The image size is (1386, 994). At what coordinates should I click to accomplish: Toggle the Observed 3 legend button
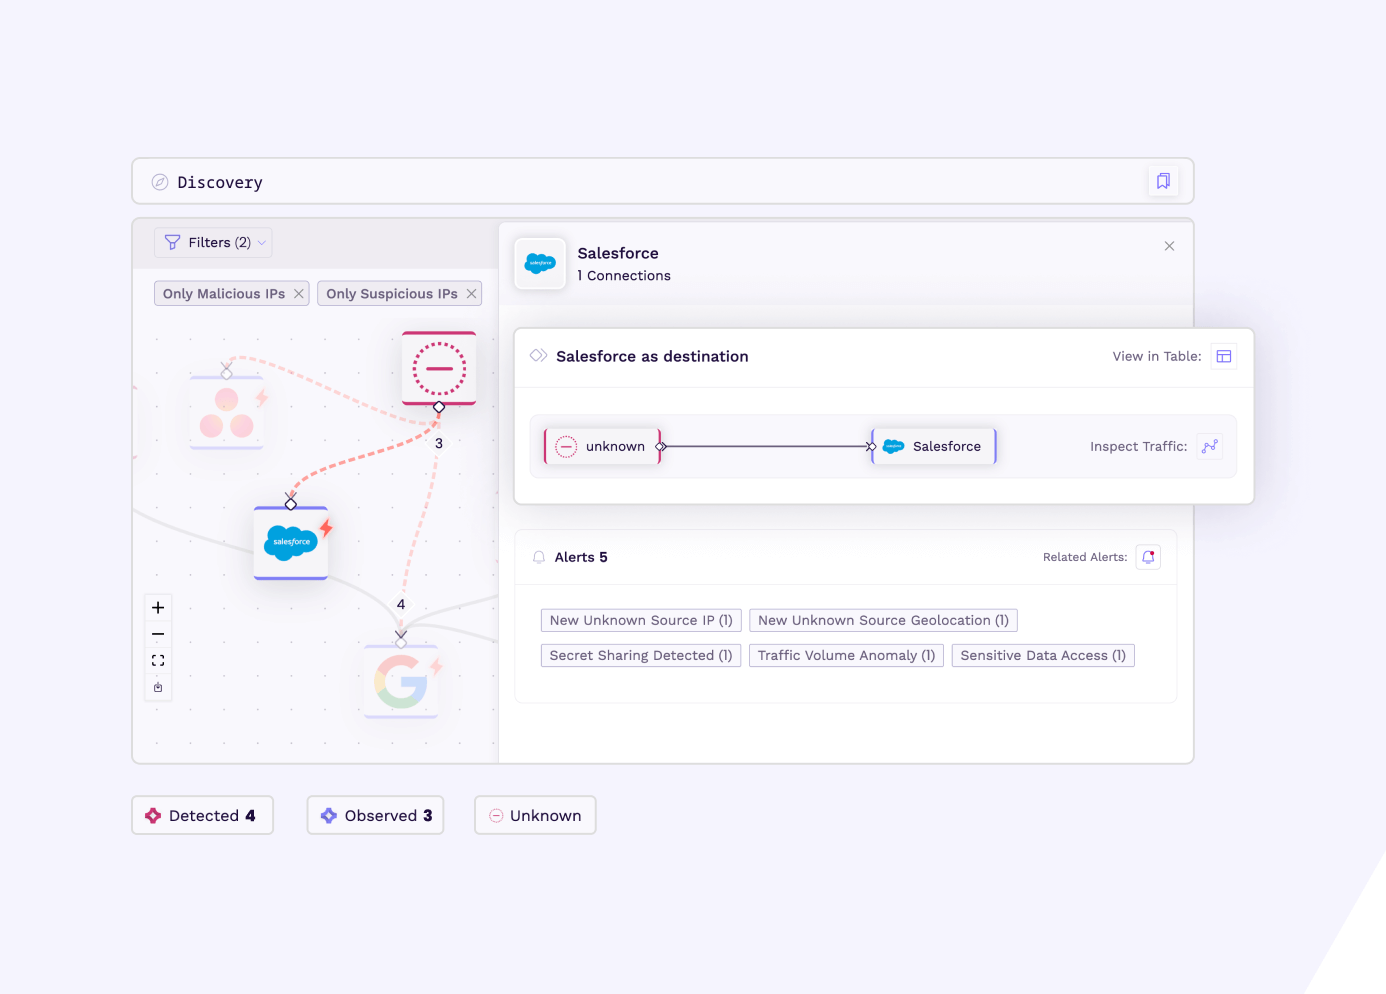[376, 815]
